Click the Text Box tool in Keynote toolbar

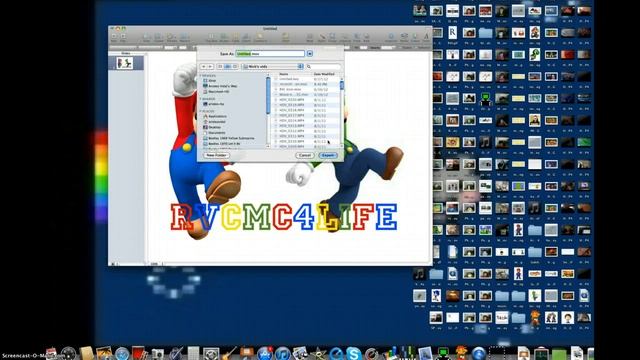click(x=211, y=38)
